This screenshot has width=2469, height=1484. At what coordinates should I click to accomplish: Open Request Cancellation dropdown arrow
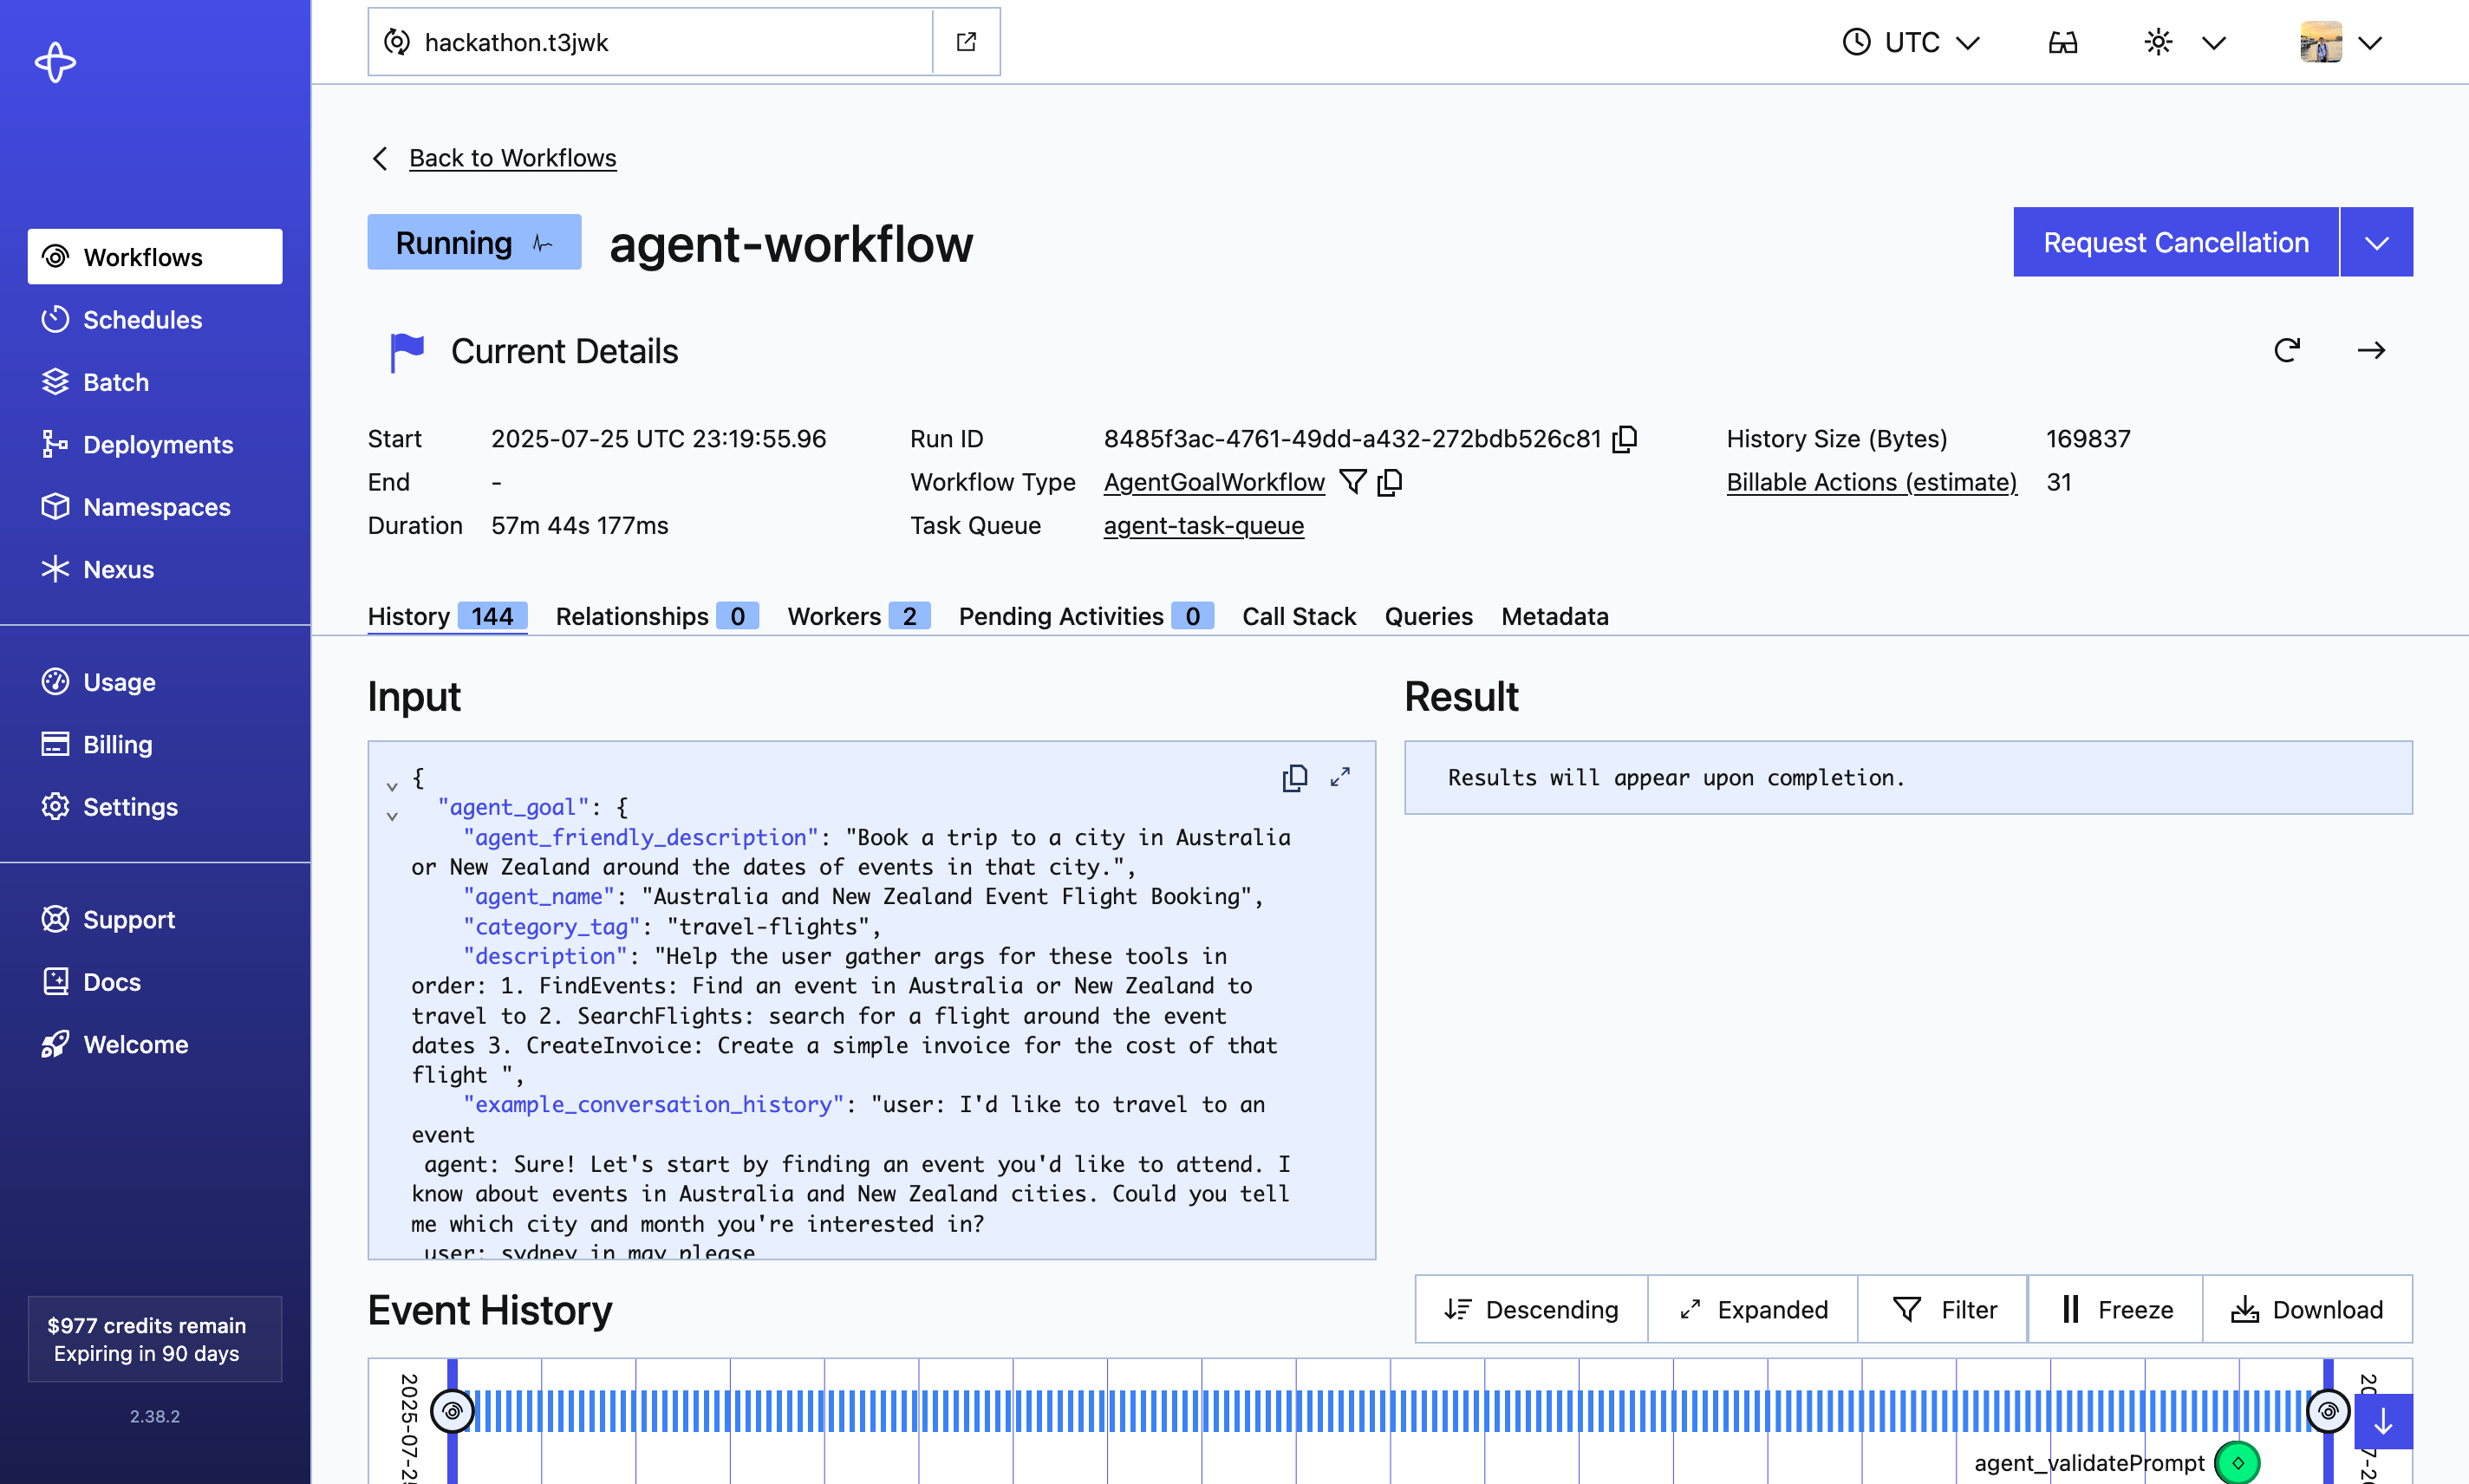[x=2376, y=242]
